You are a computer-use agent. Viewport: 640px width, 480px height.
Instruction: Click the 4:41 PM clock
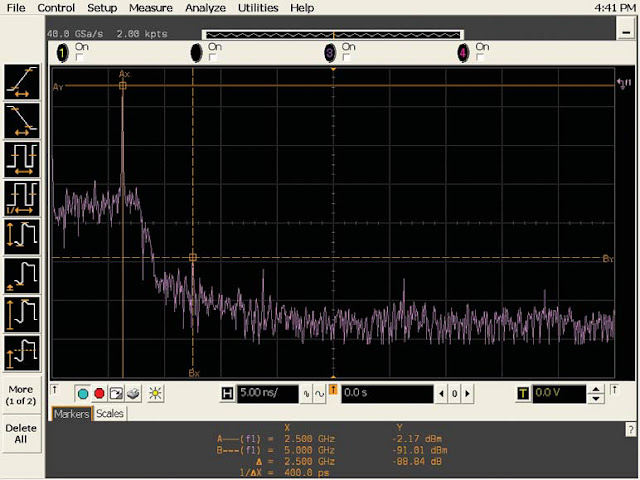click(615, 8)
